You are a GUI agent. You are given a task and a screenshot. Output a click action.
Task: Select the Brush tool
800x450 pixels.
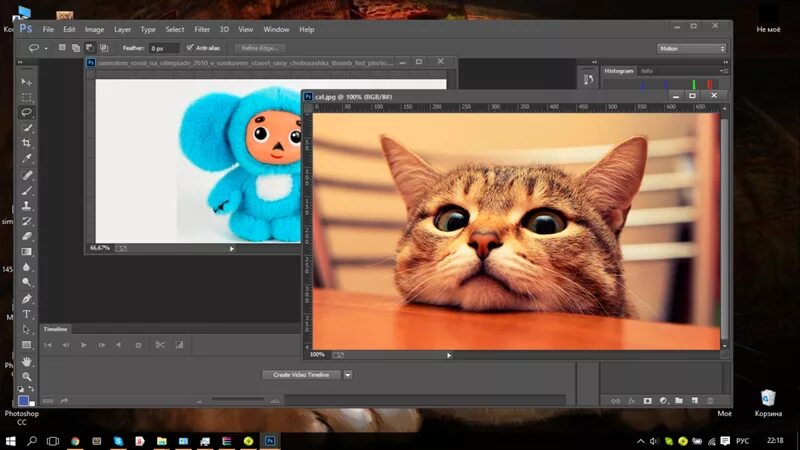[27, 190]
